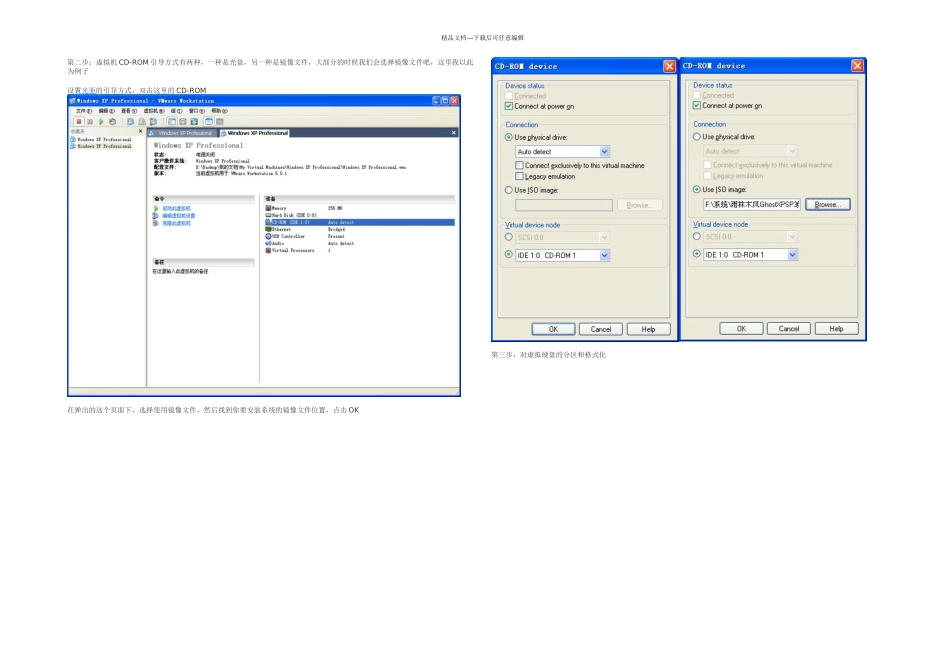The height and width of the screenshot is (672, 950).
Task: Click the Console view toolbar icon
Action: 220,122
